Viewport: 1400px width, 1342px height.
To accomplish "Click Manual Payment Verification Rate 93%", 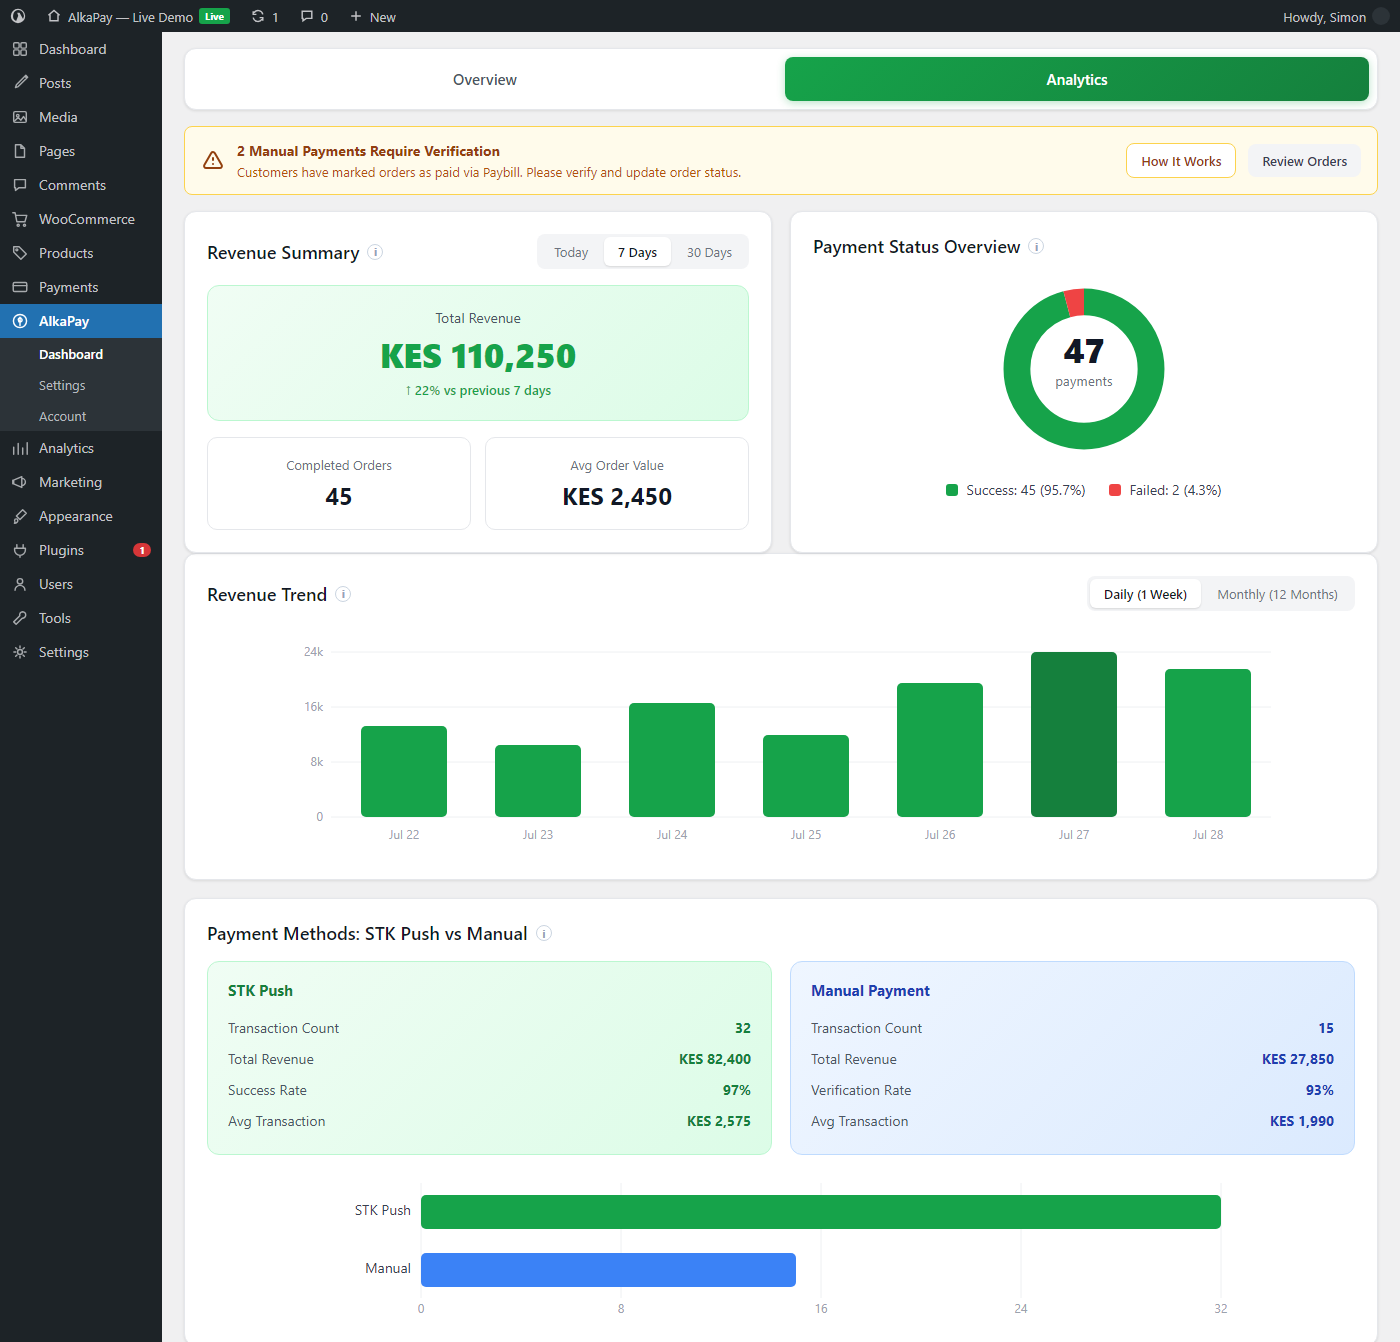I will pyautogui.click(x=1320, y=1090).
